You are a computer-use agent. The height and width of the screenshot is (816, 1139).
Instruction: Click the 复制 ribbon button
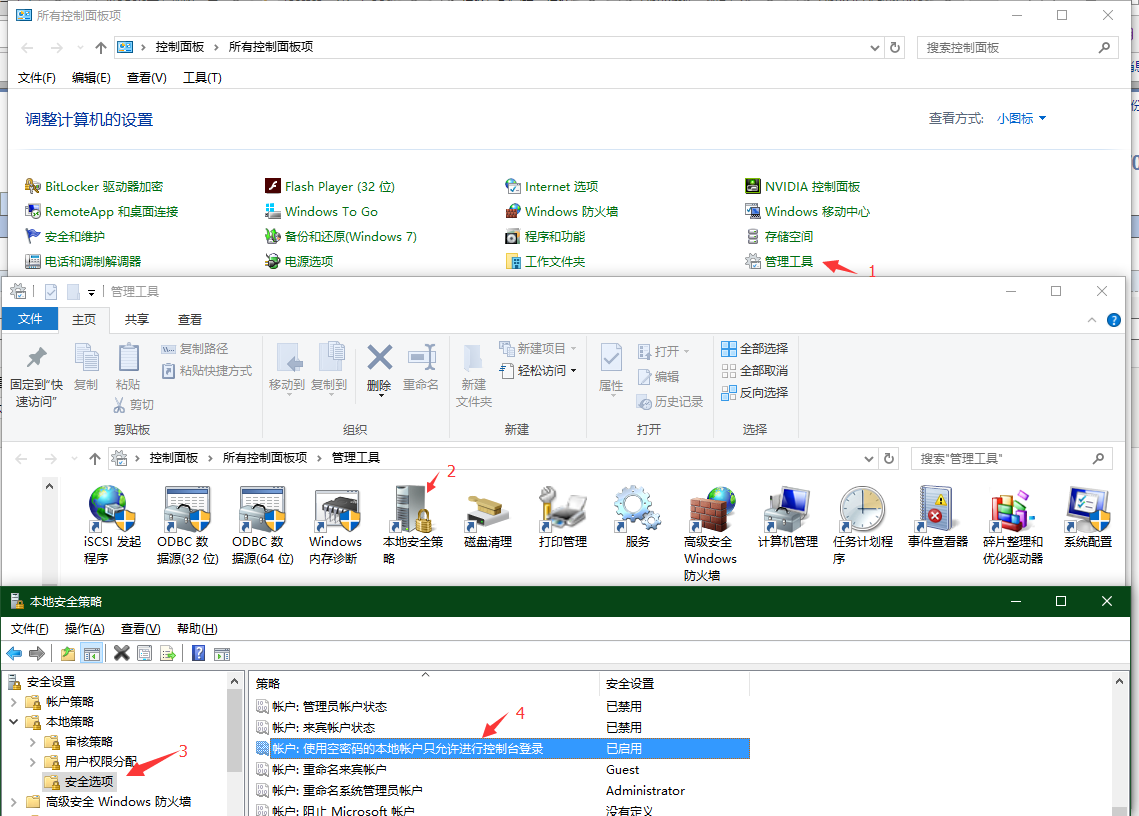tap(86, 367)
